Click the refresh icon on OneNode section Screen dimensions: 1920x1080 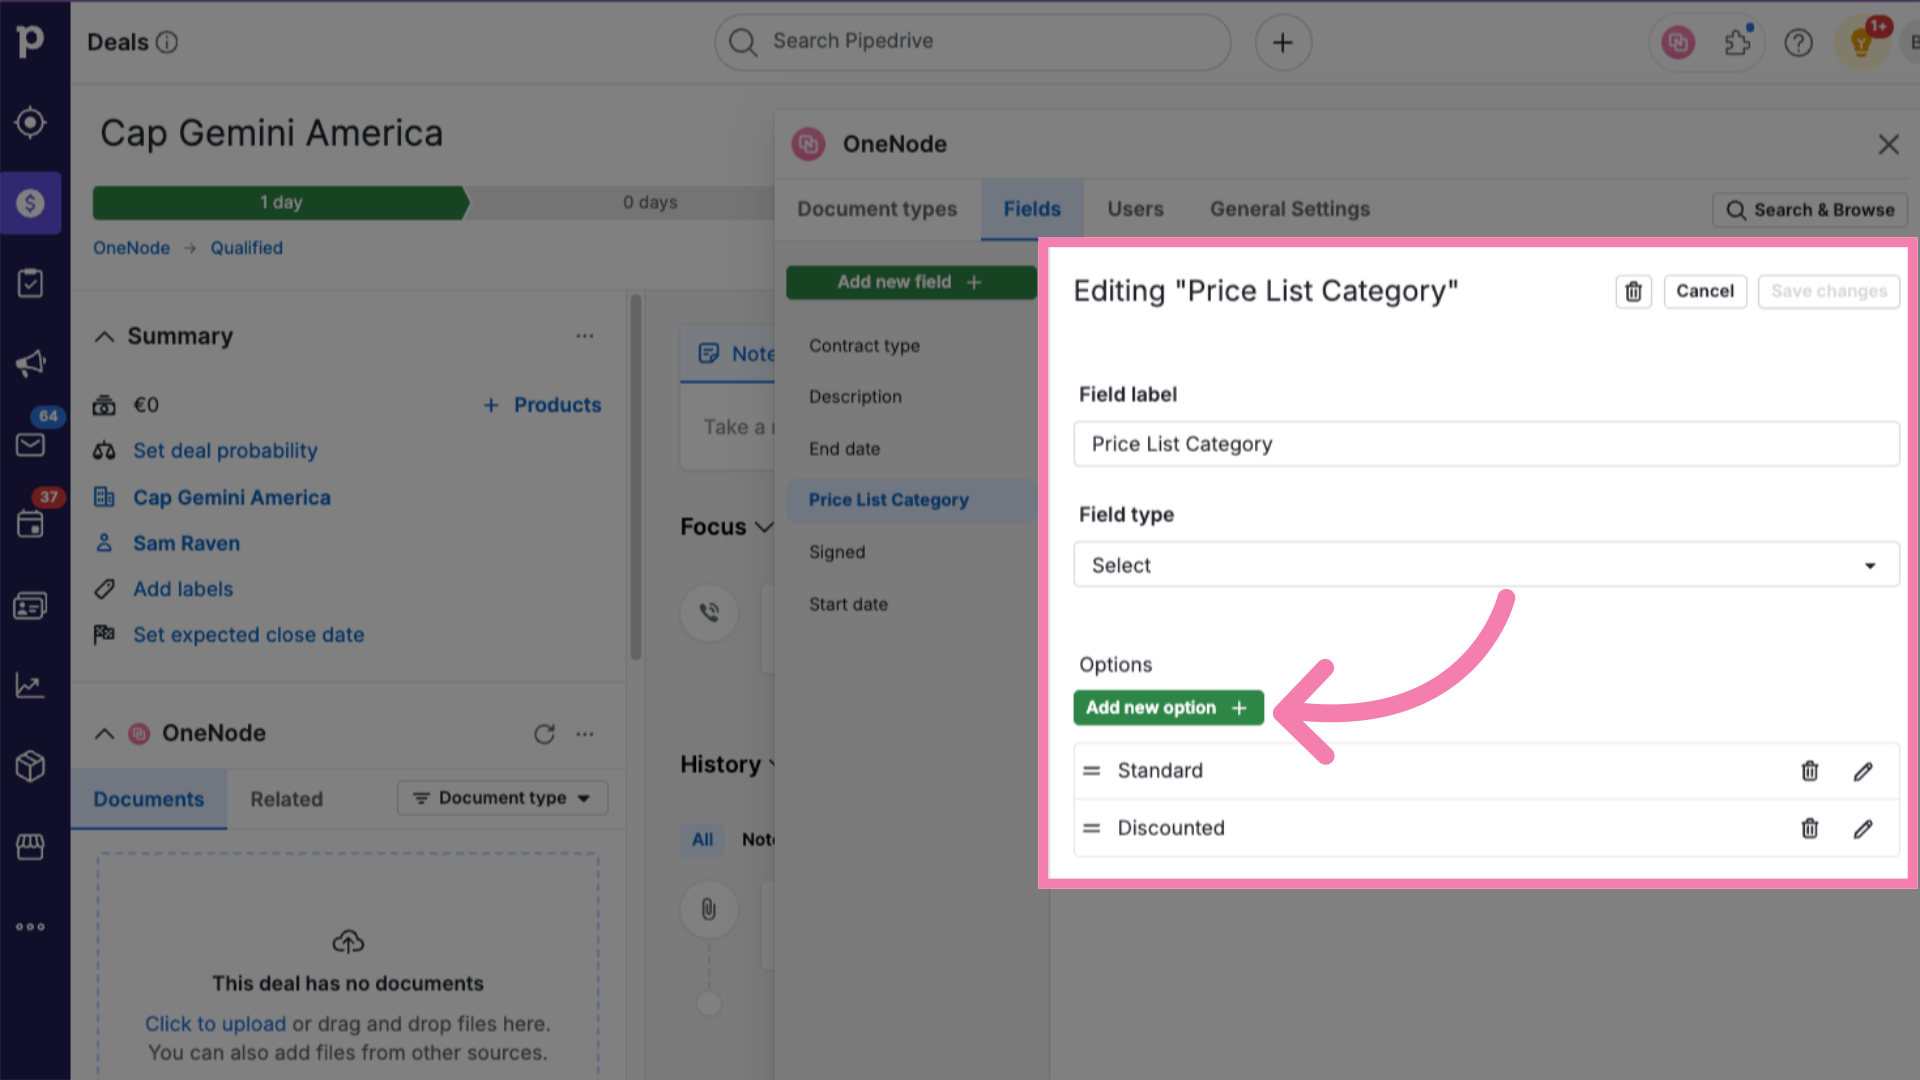tap(545, 732)
